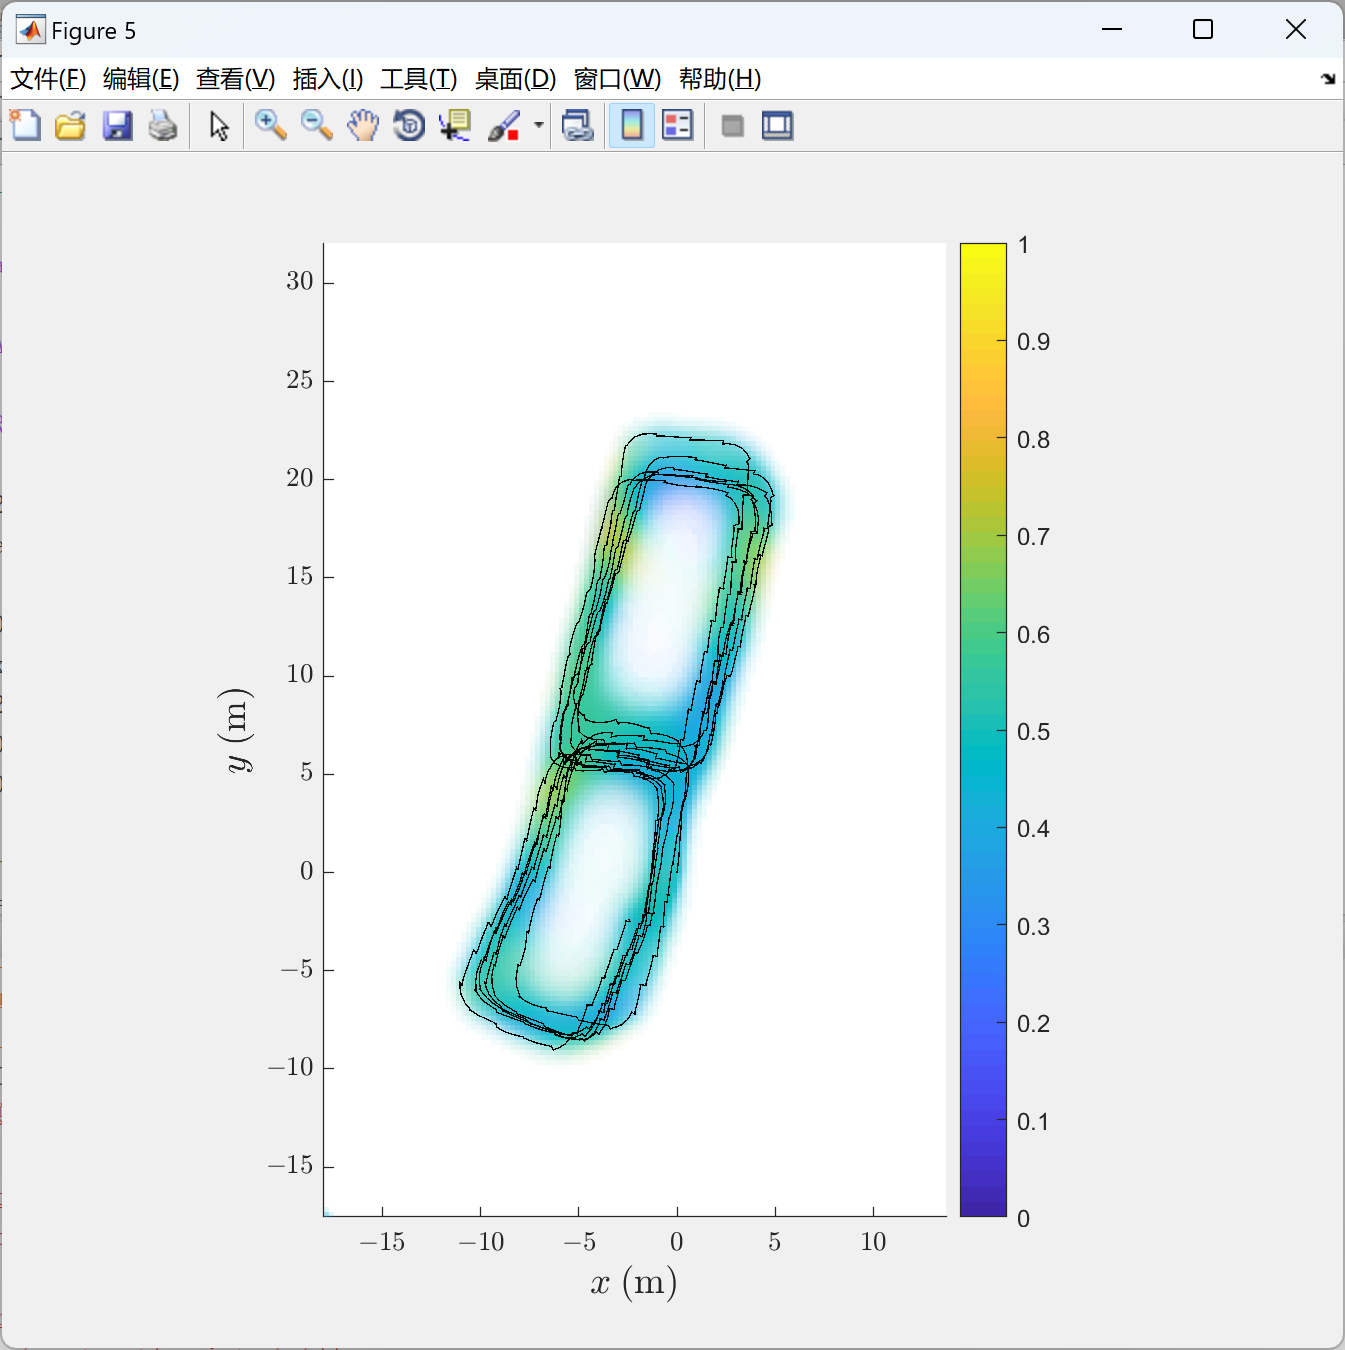Click the x (m) axis label
This screenshot has width=1345, height=1350.
coord(633,1282)
